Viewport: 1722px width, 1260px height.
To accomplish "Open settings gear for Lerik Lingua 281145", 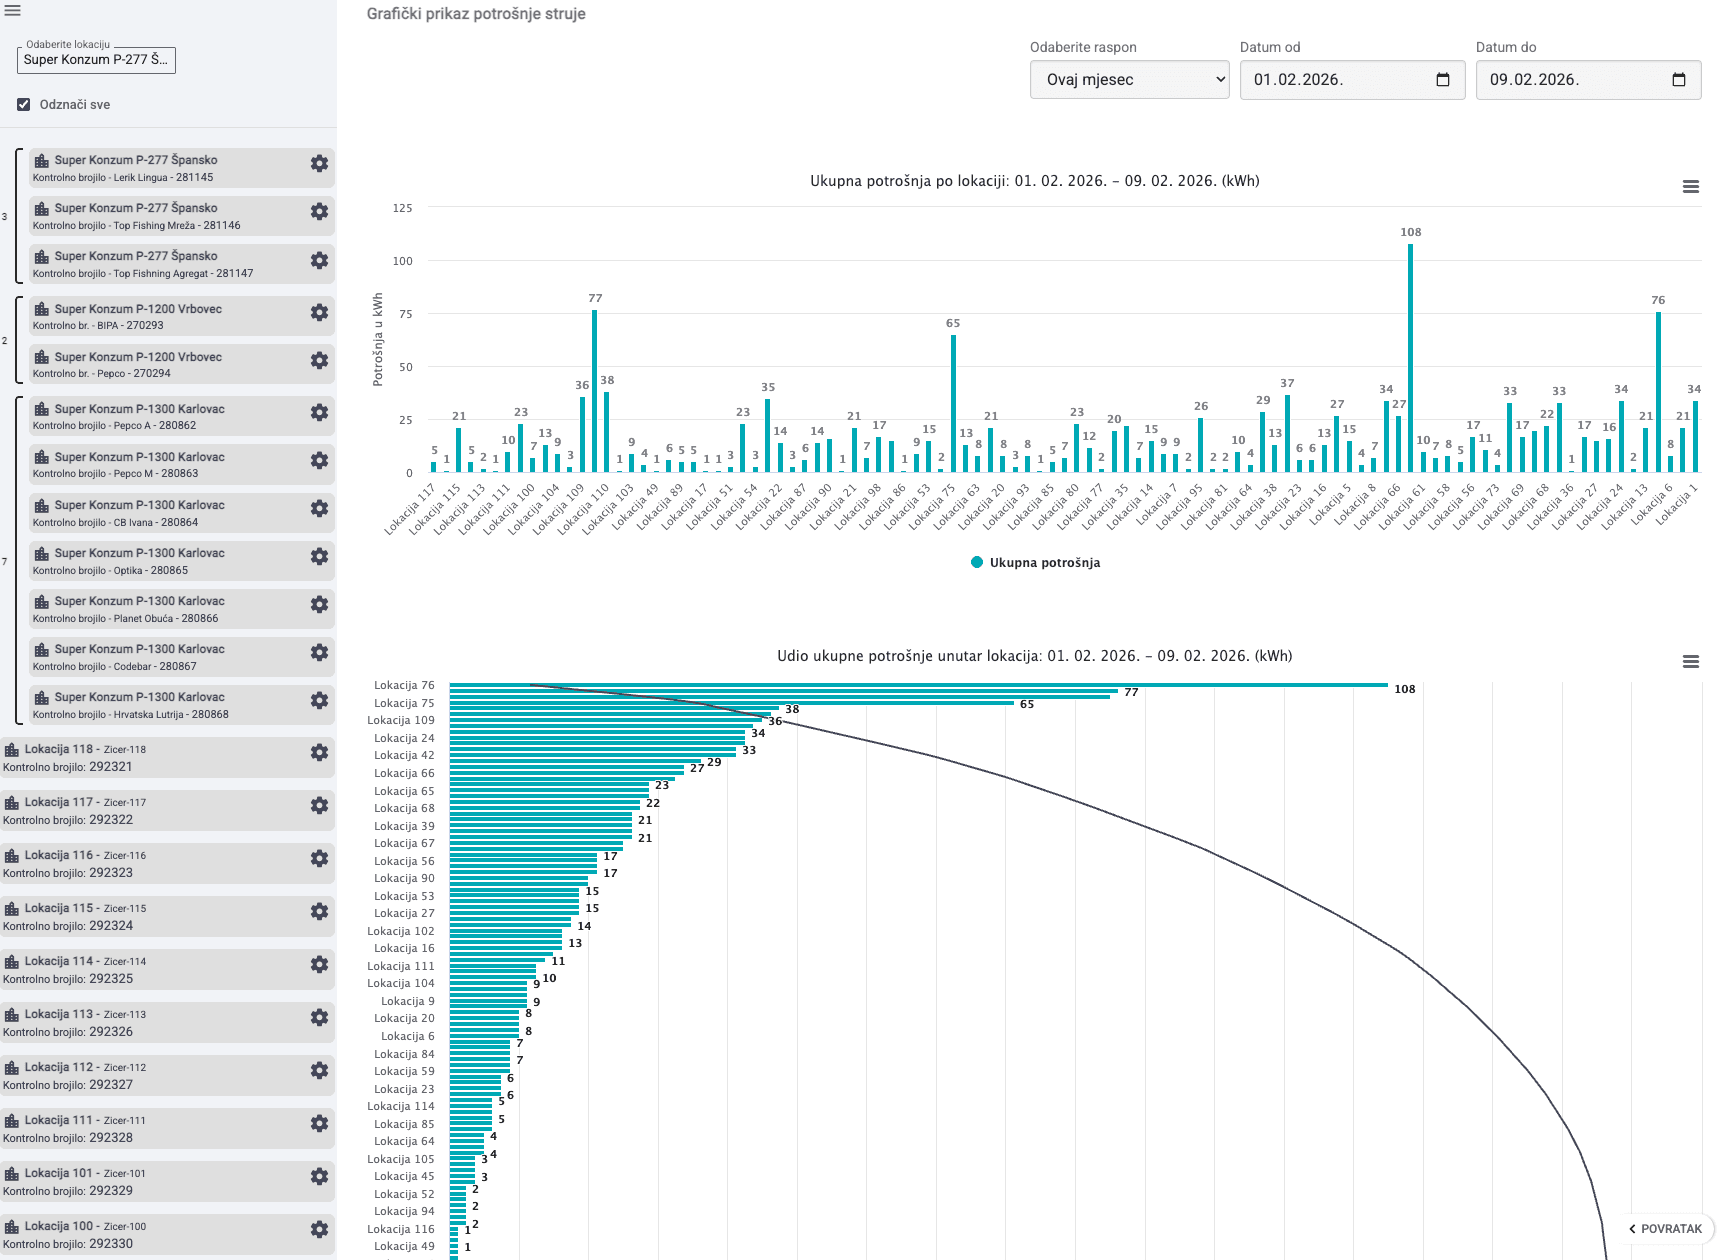I will (x=319, y=164).
